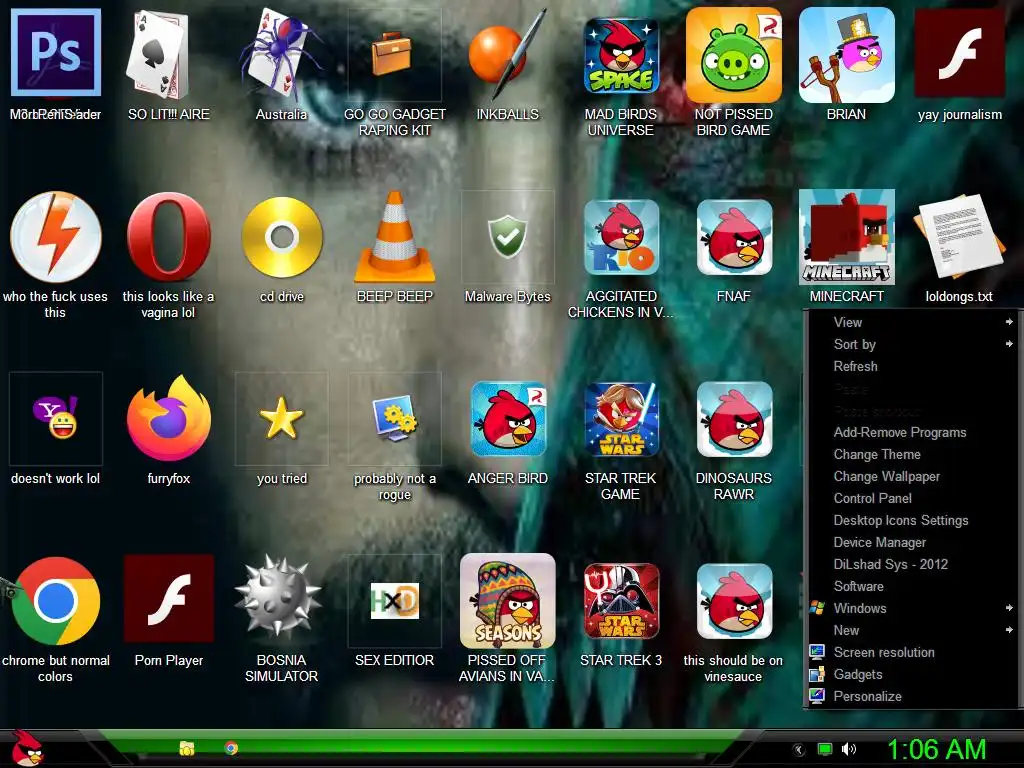
Task: Open the BRIAN slingshot bird icon
Action: pos(846,55)
